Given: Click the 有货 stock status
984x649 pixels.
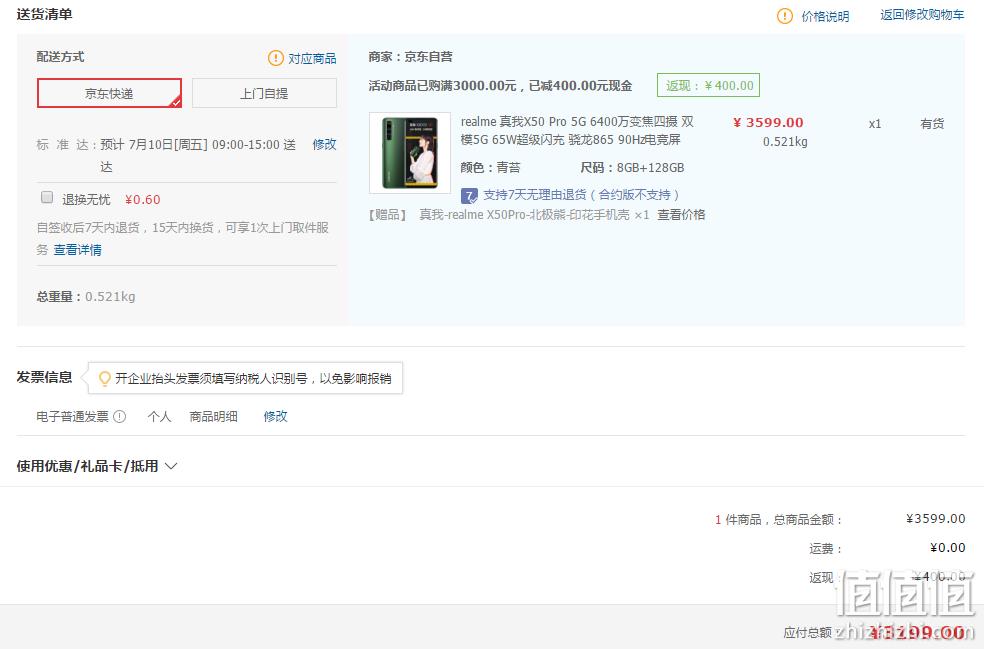Looking at the screenshot, I should [932, 124].
